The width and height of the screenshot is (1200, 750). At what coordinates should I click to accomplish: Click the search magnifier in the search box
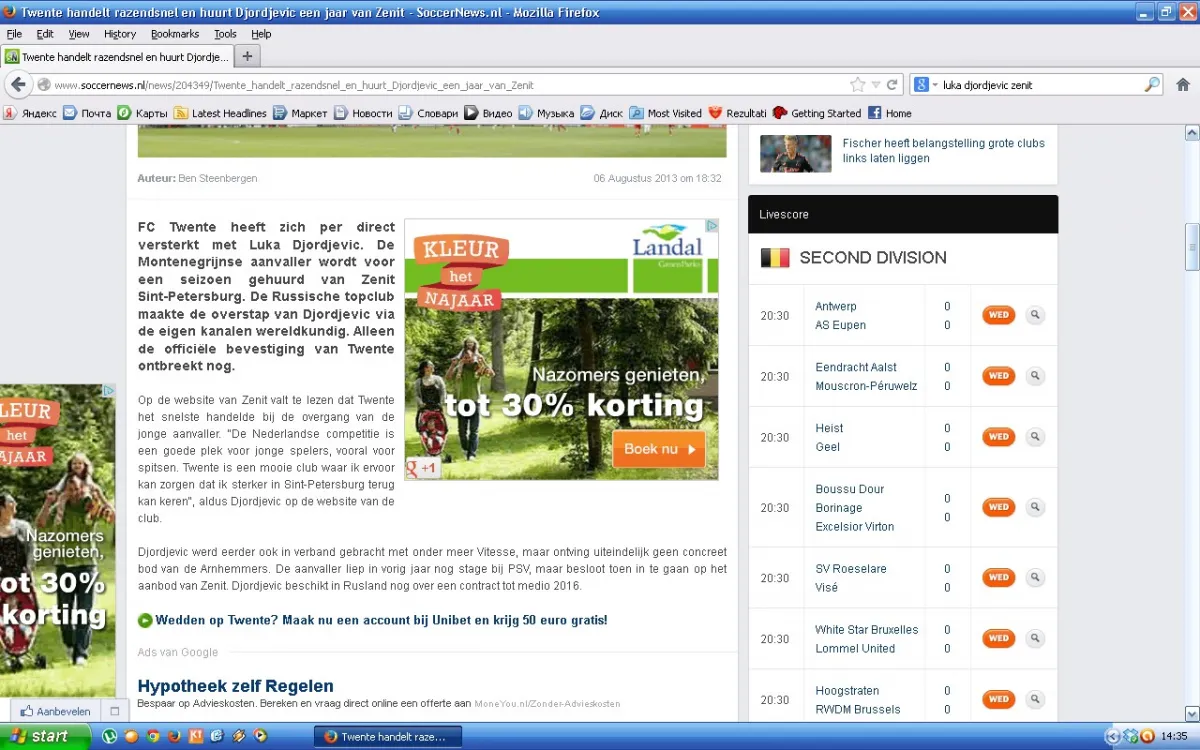click(x=1152, y=85)
